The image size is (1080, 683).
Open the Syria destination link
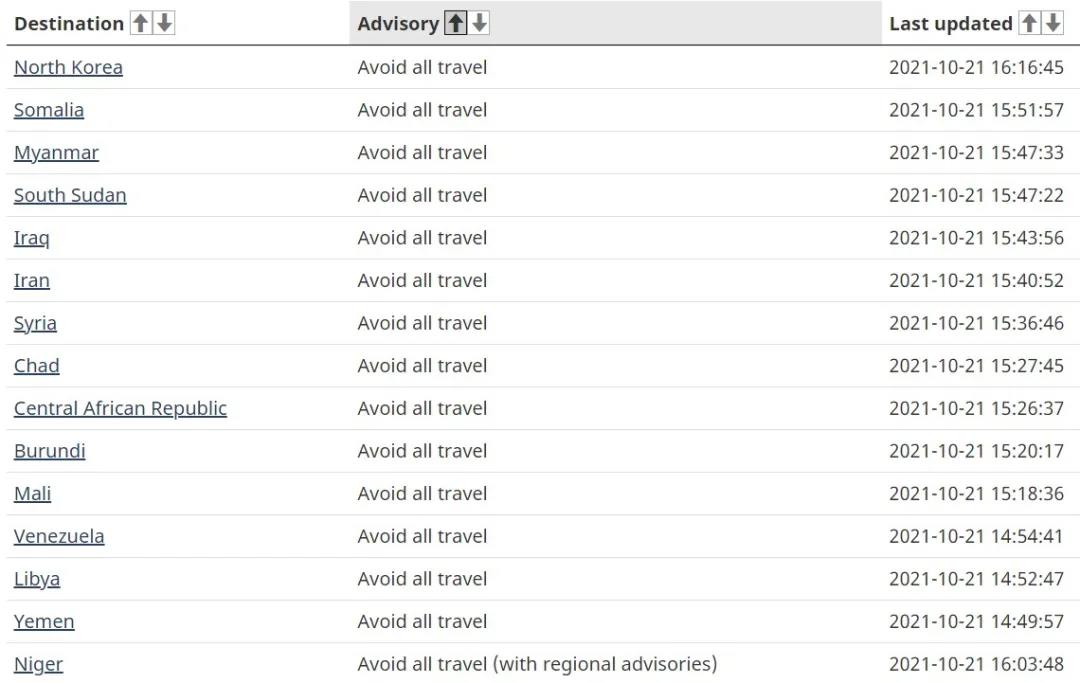35,324
